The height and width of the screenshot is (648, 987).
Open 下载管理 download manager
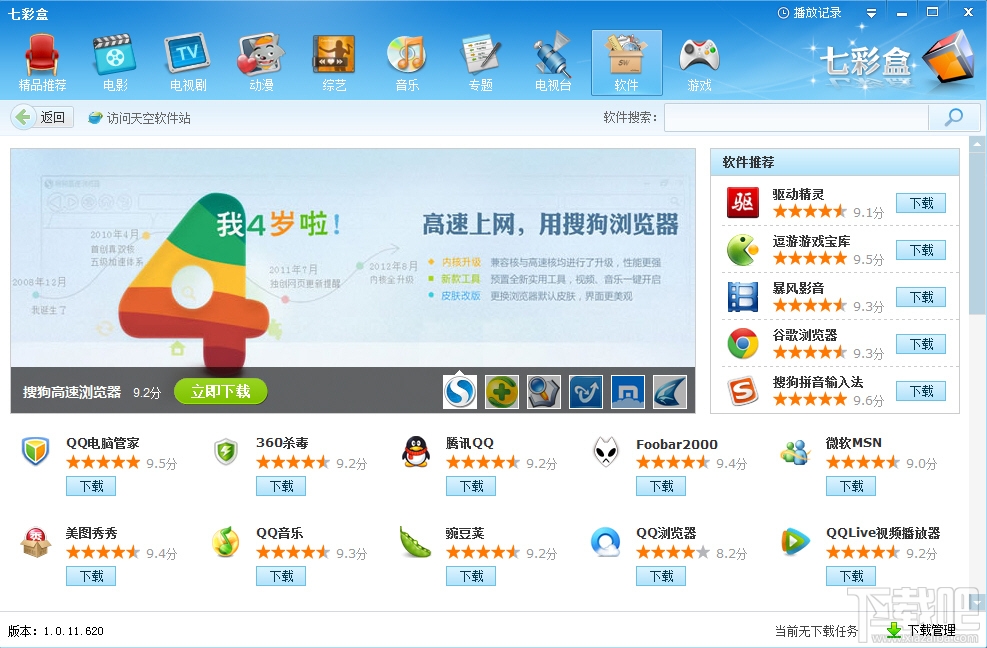tap(922, 630)
